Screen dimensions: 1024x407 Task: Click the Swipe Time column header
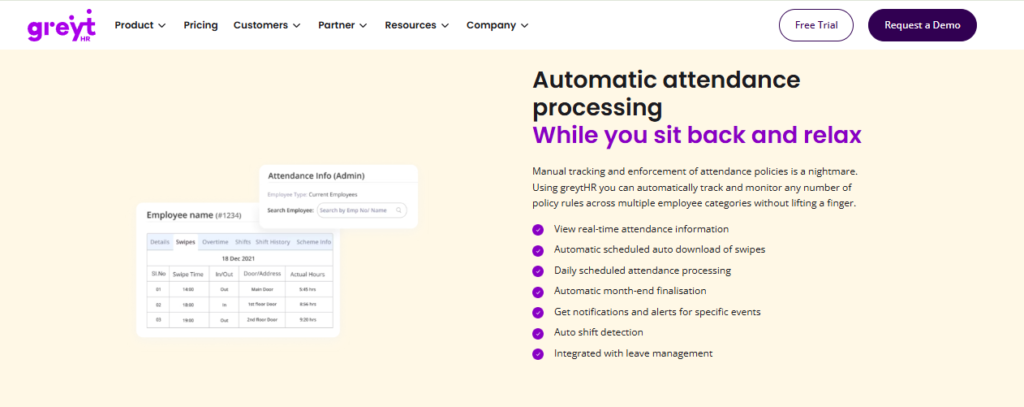[188, 274]
